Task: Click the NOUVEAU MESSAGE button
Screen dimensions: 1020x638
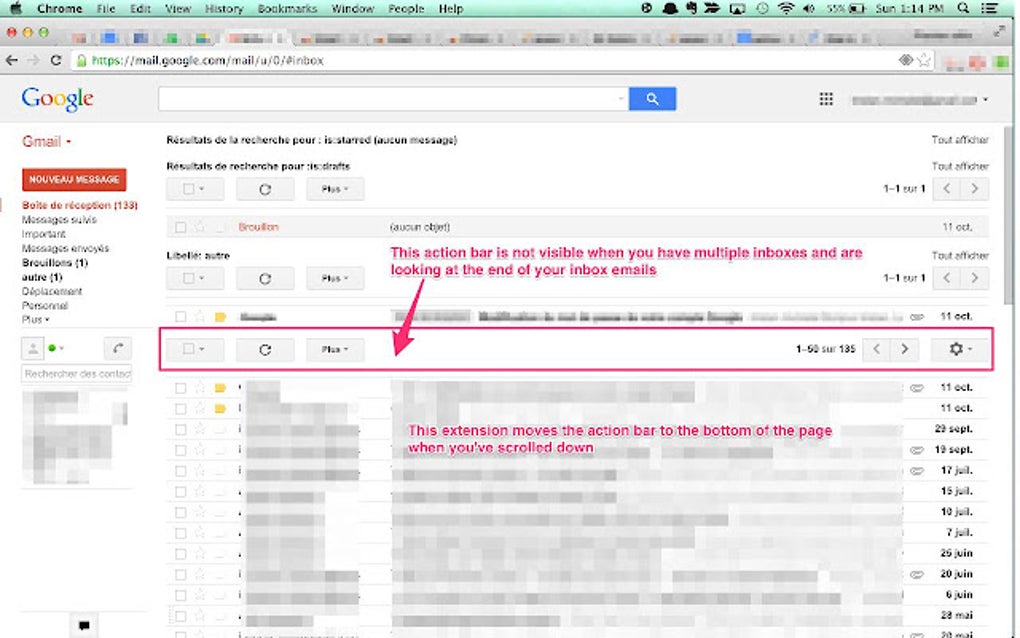Action: pyautogui.click(x=74, y=179)
